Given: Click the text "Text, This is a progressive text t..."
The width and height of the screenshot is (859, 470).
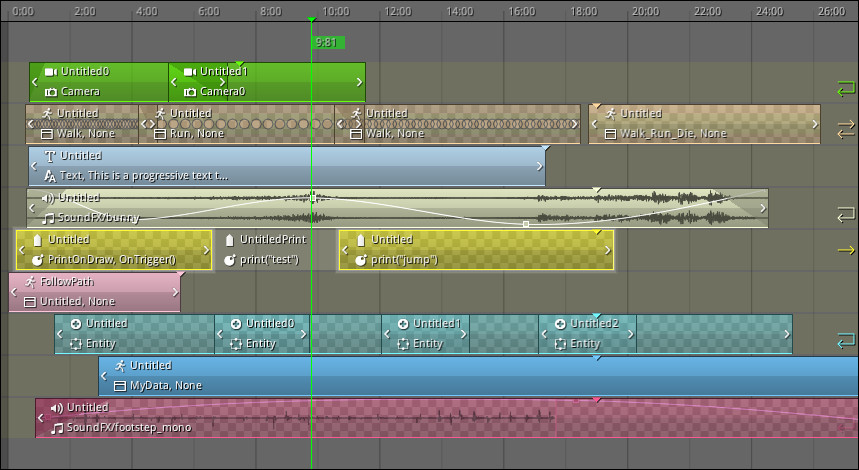Looking at the screenshot, I should [x=144, y=176].
